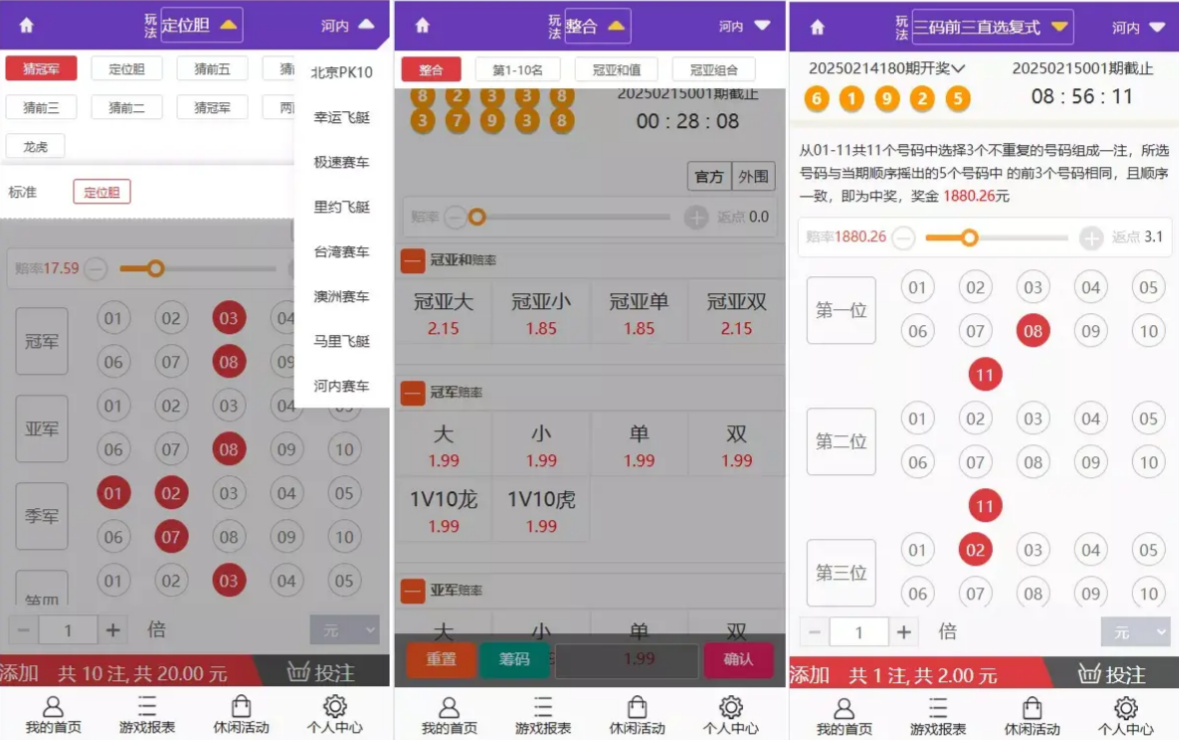Open 休闲活动 bag icon in the middle panel
1179x740 pixels.
(637, 707)
